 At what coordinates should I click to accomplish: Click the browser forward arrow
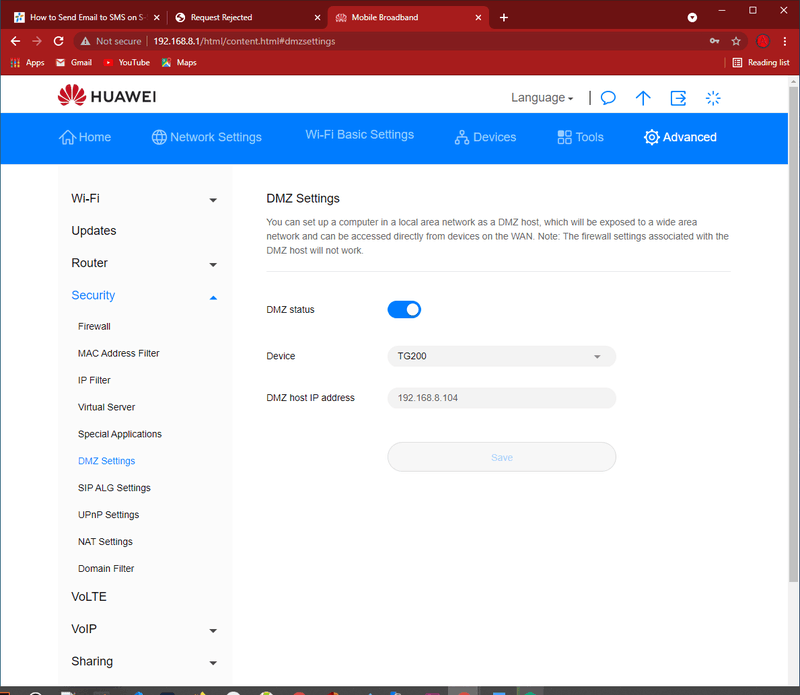pos(37,41)
